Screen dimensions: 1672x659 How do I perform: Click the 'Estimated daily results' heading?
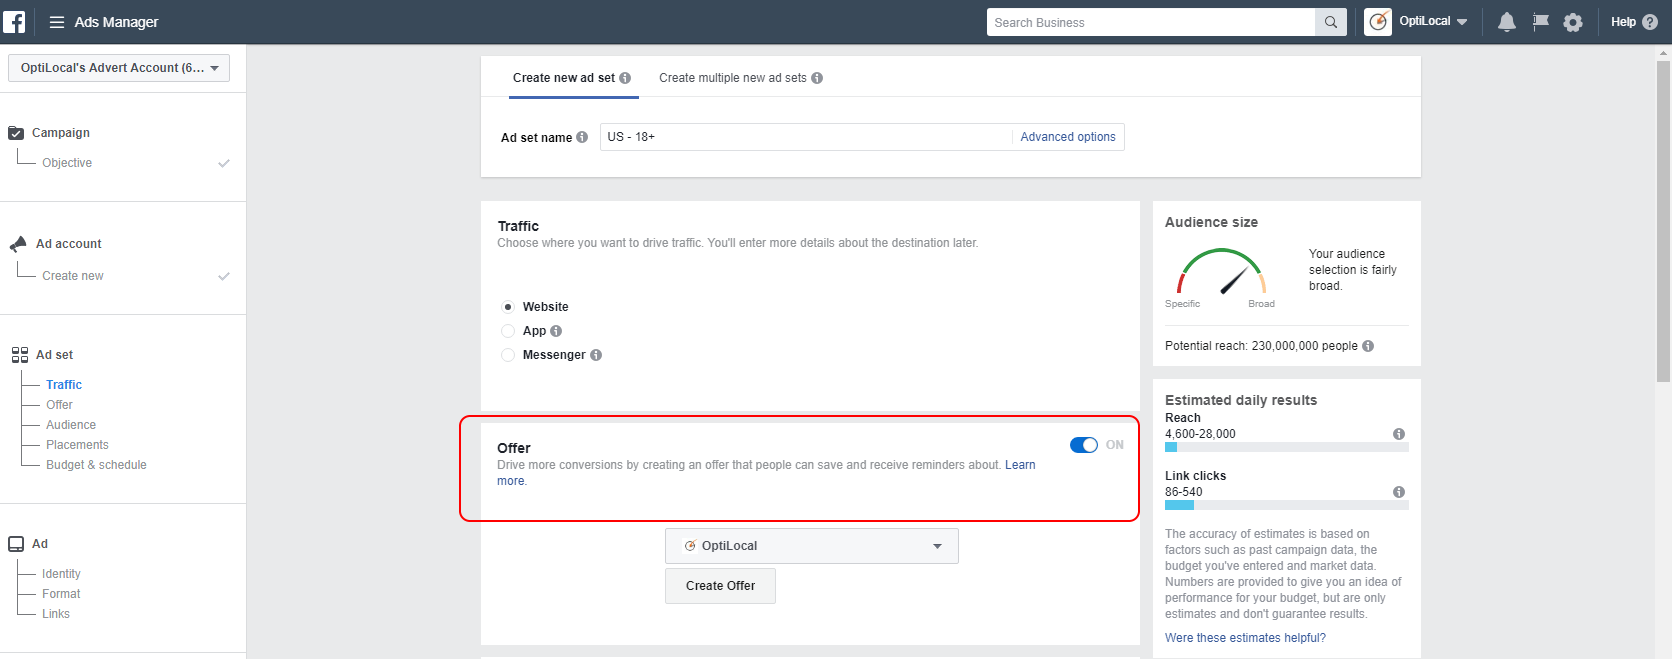1241,400
